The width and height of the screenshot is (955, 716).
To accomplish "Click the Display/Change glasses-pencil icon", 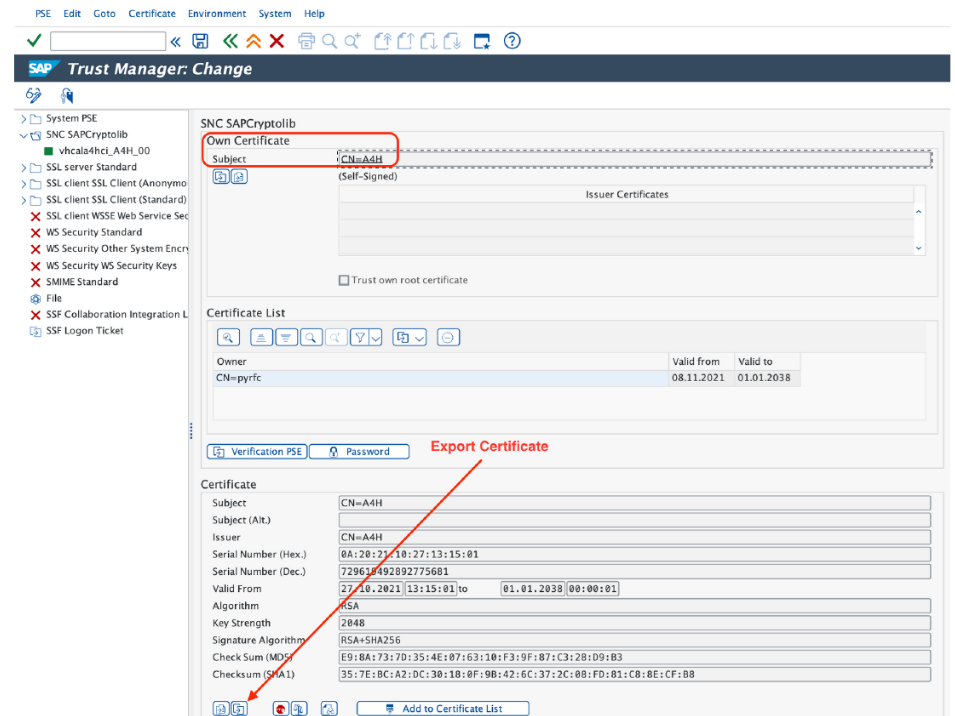I will coord(34,96).
